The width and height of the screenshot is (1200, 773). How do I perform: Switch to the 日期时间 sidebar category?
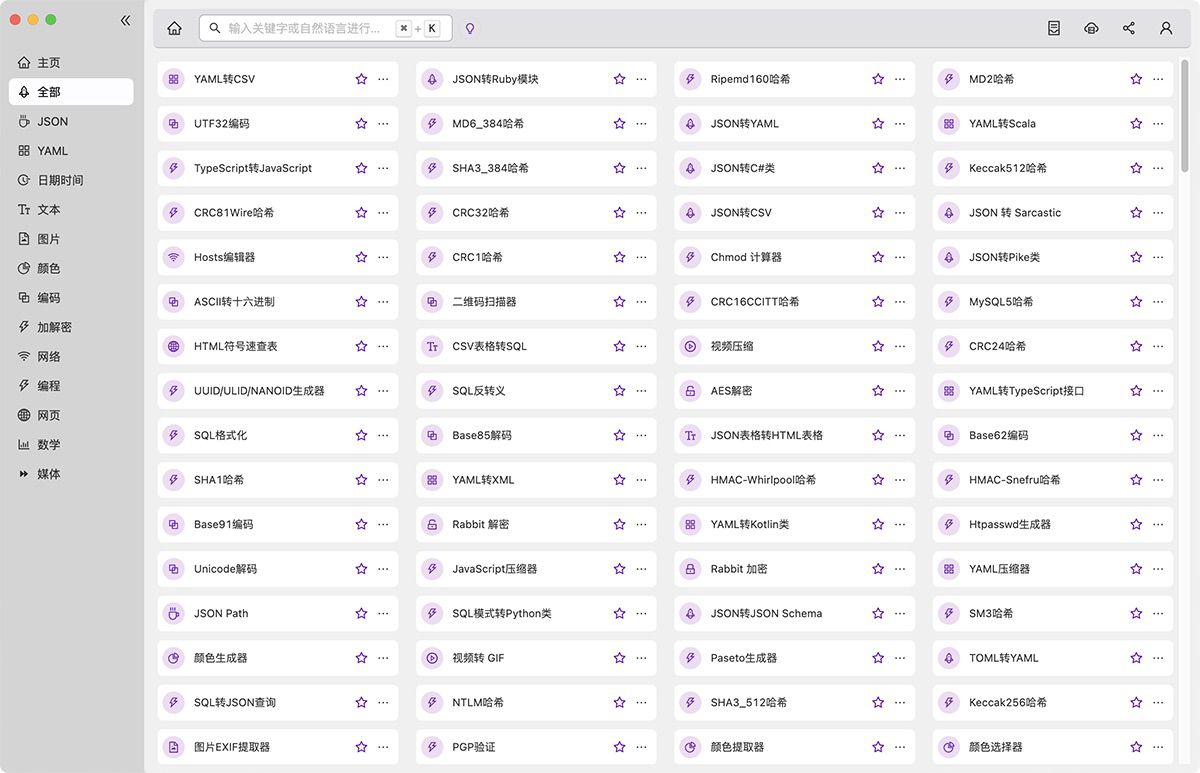click(x=60, y=180)
